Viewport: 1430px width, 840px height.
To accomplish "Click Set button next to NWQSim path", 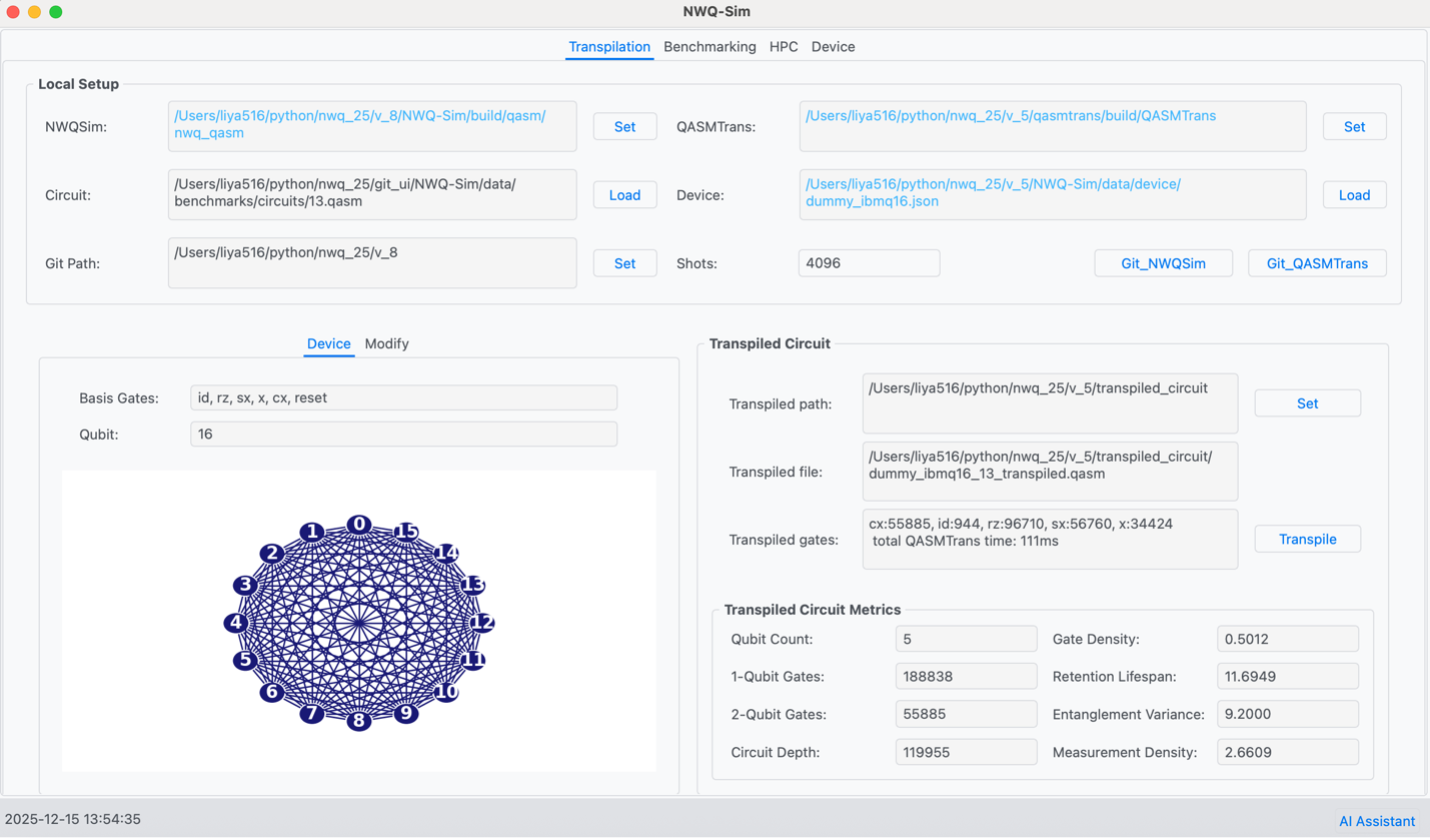I will pyautogui.click(x=624, y=127).
